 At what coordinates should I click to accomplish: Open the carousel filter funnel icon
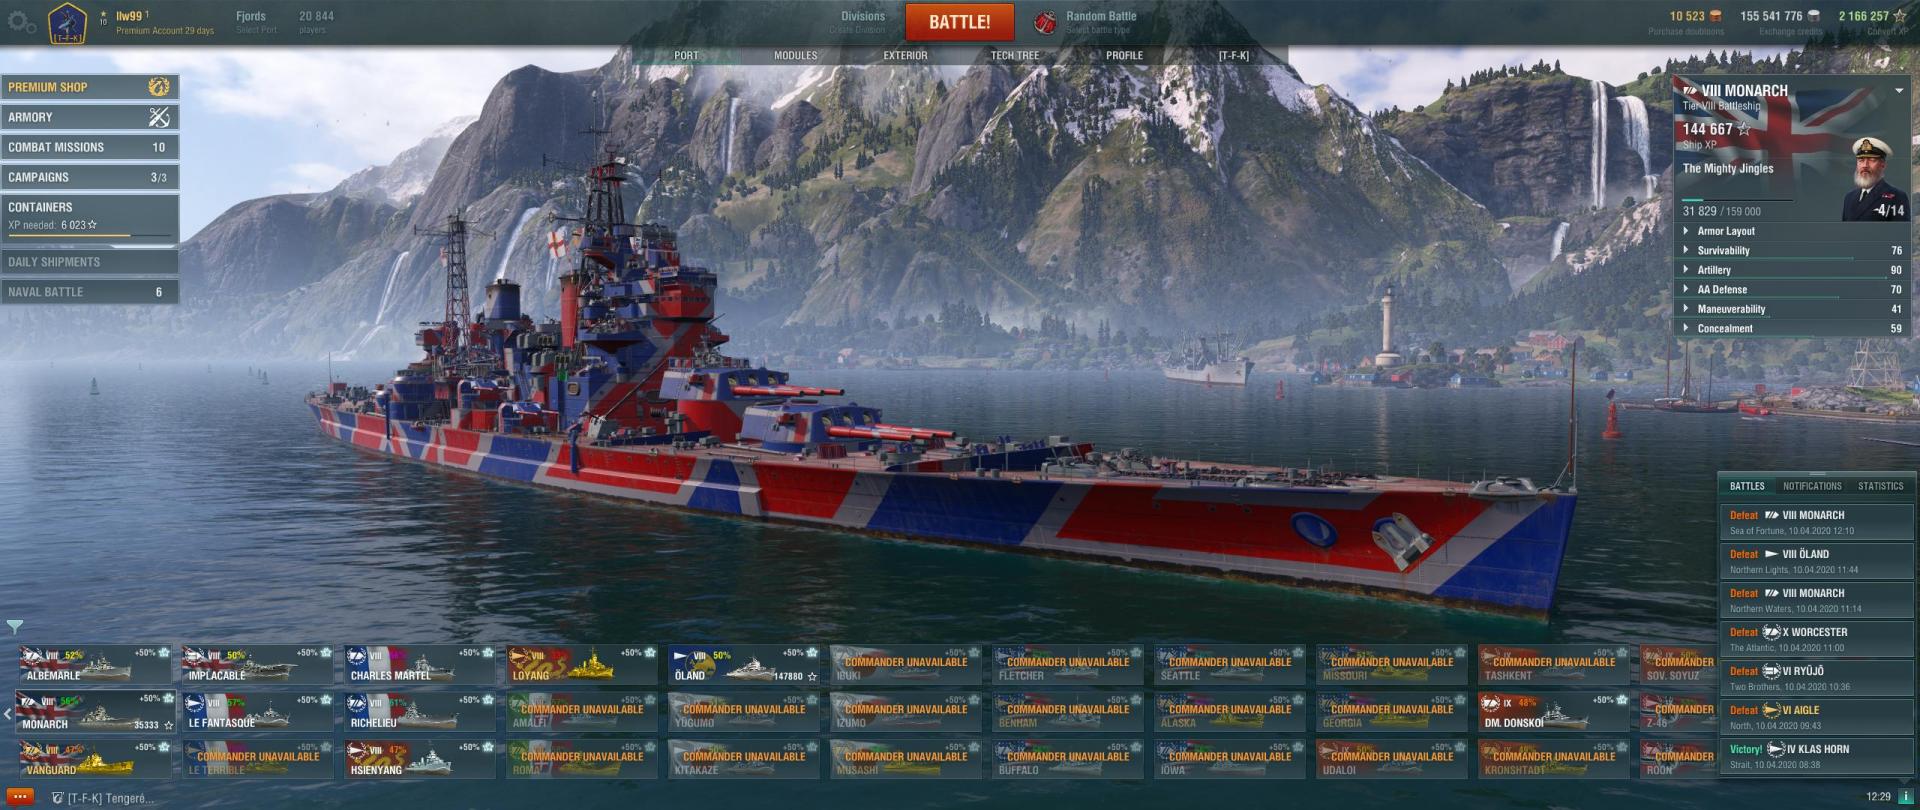pos(15,627)
